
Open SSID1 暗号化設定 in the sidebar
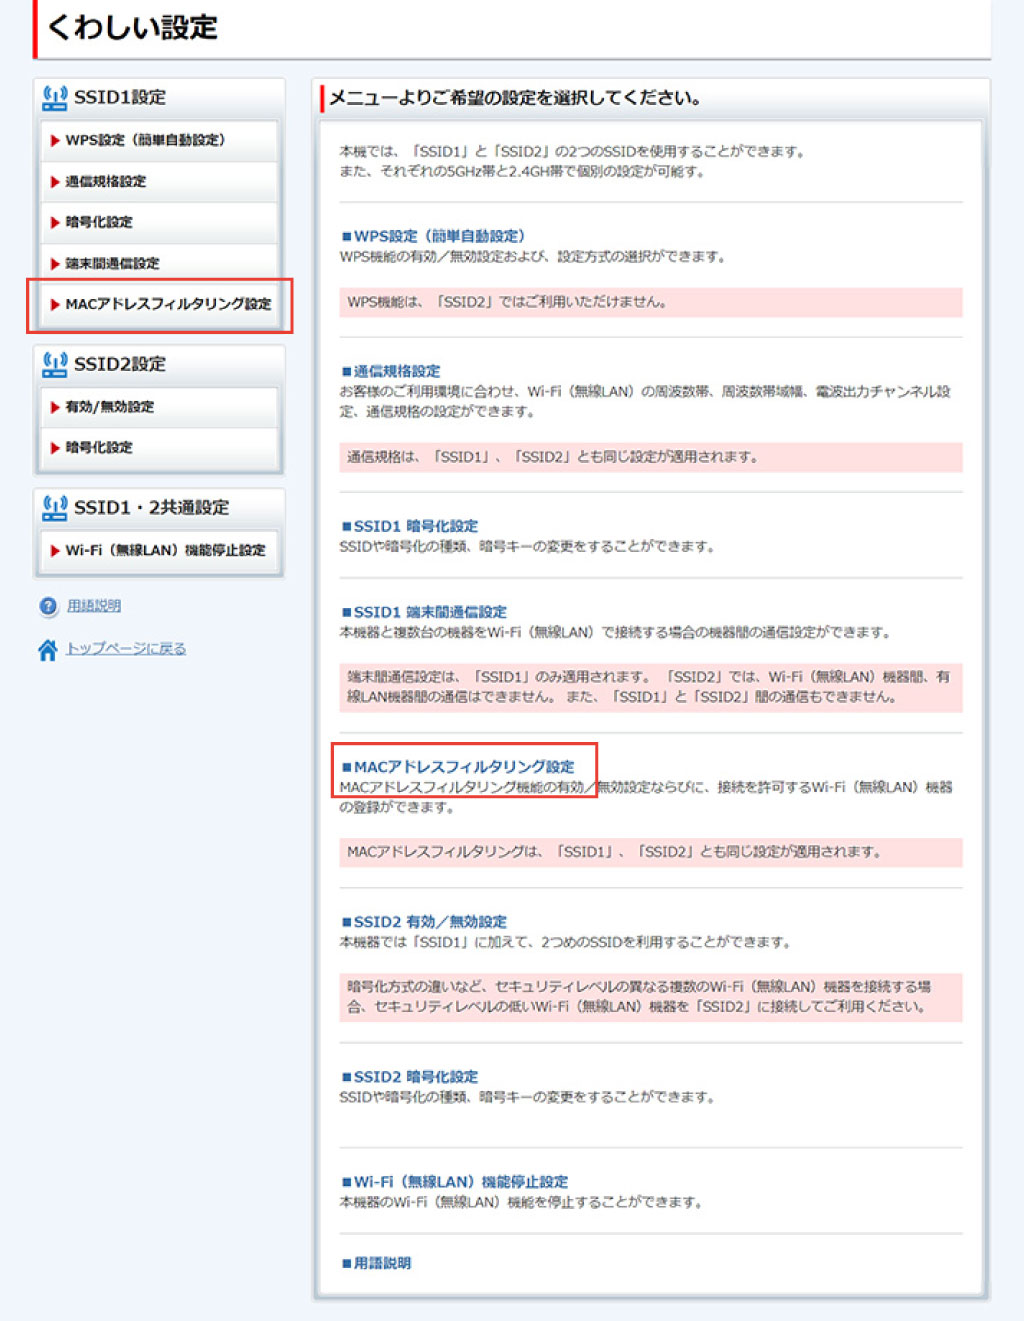[98, 222]
